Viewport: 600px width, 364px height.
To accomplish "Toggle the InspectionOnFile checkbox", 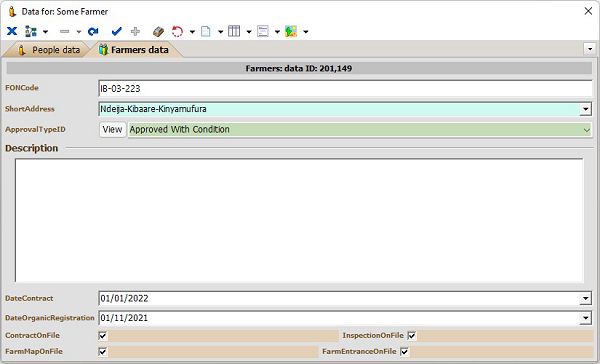I will (412, 336).
